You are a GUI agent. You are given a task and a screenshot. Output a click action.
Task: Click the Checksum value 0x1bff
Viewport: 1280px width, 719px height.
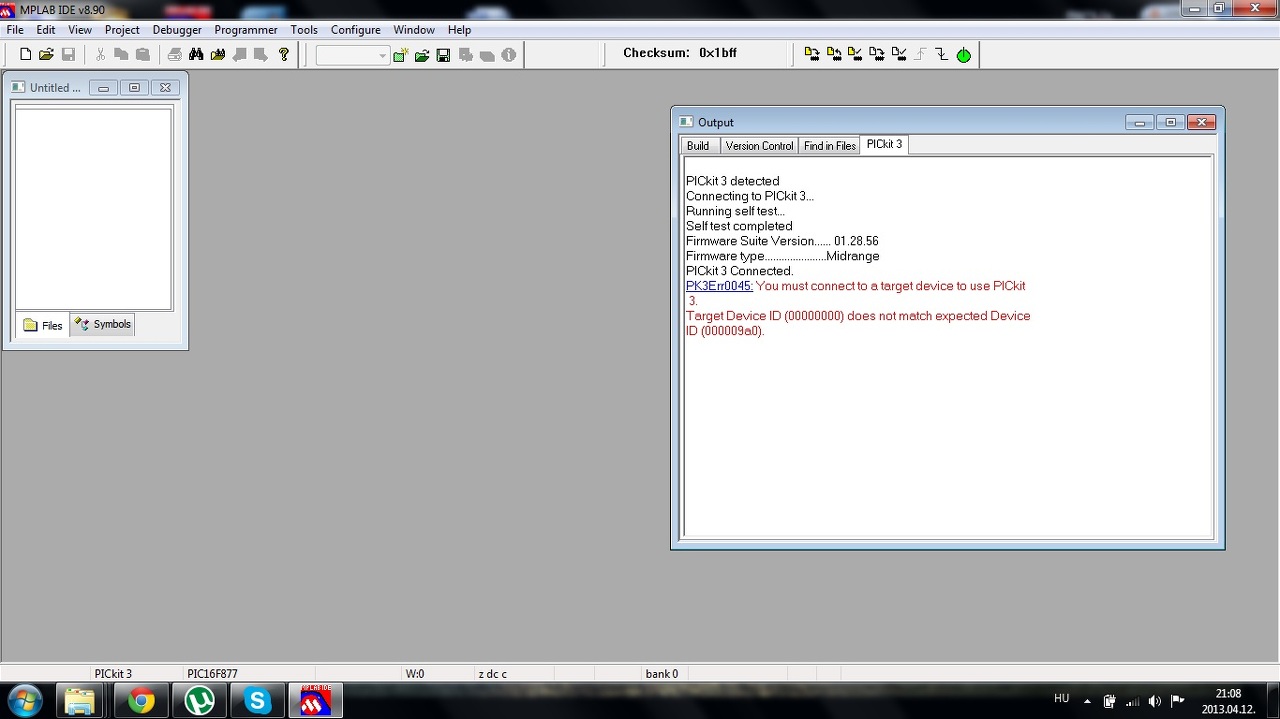click(x=718, y=53)
